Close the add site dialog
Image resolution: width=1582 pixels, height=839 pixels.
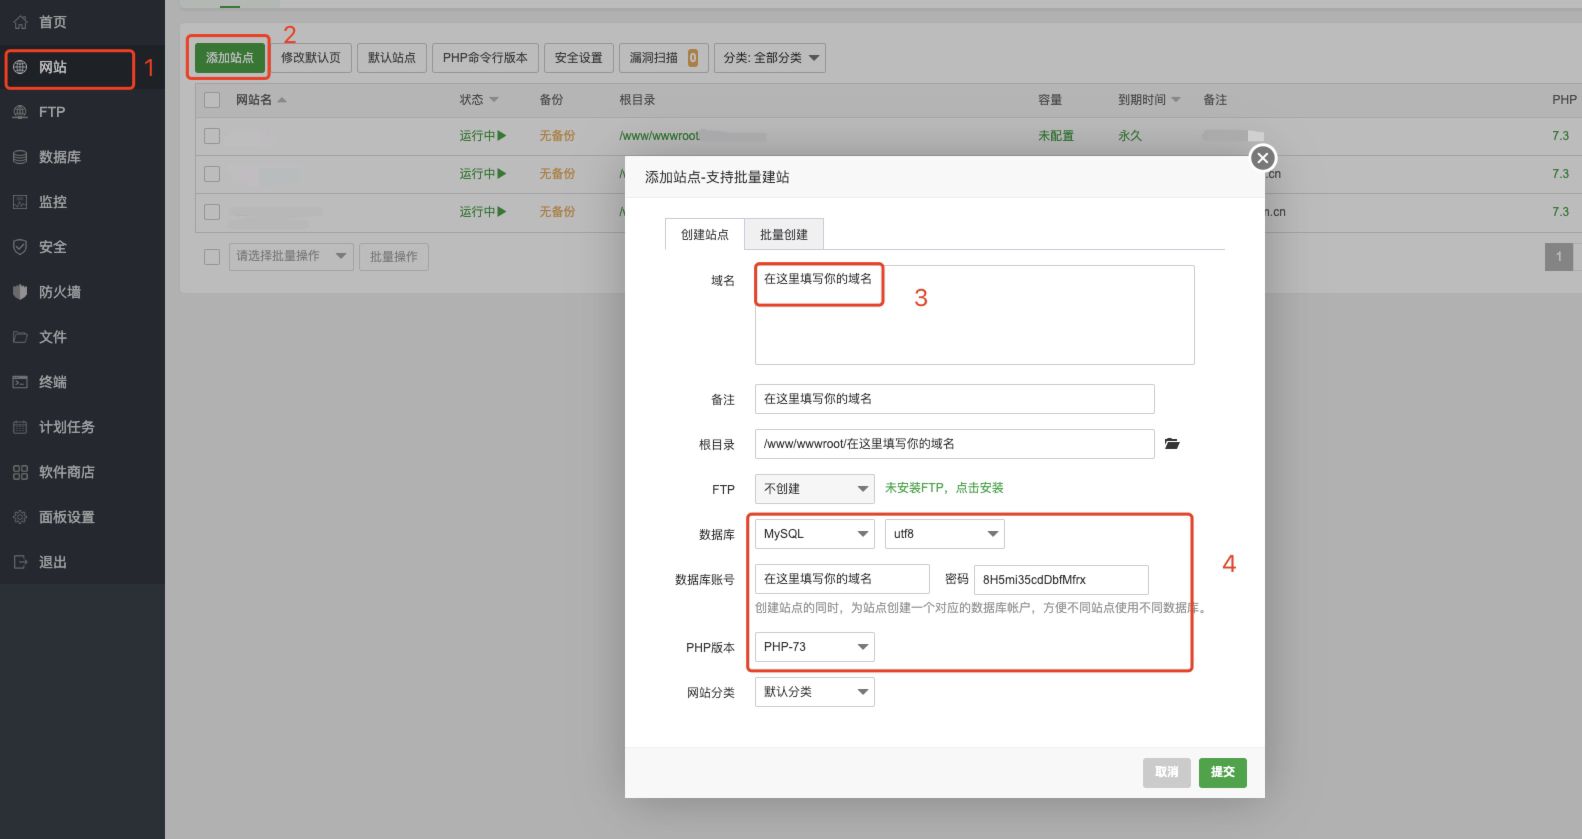point(1263,158)
